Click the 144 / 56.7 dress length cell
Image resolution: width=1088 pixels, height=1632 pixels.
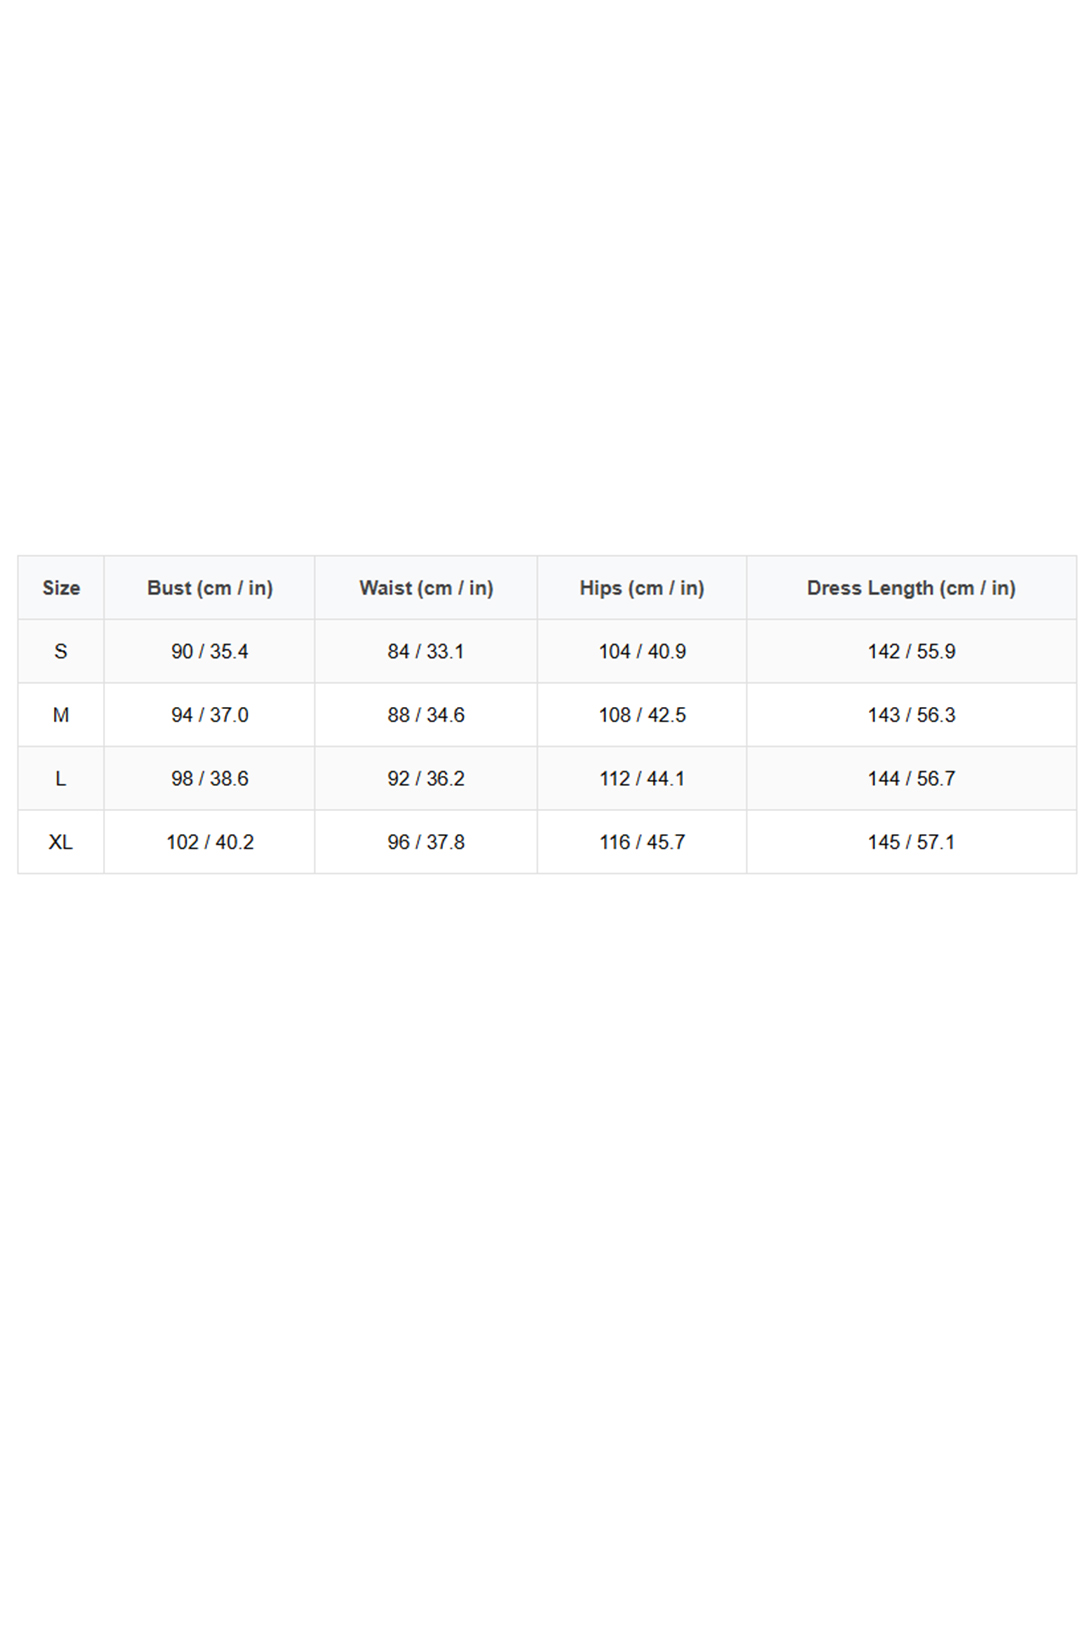911,779
